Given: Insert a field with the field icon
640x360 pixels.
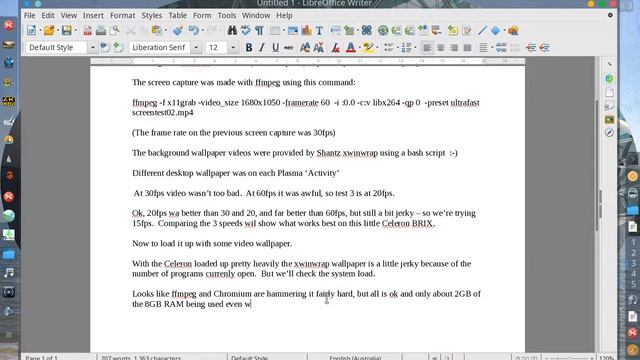Looking at the screenshot, I should (x=349, y=30).
